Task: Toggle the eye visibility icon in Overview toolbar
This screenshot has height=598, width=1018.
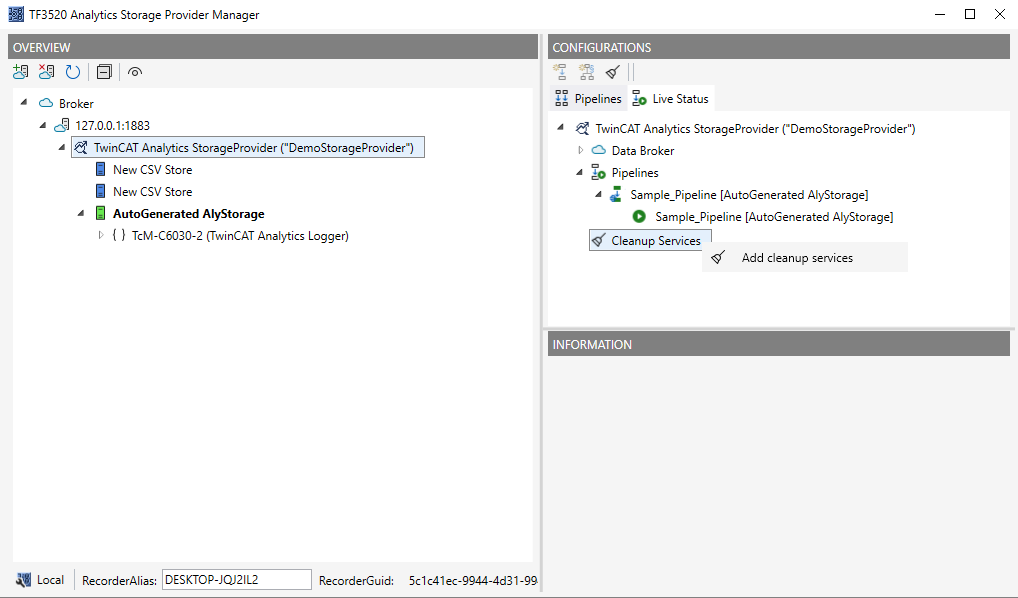Action: 134,72
